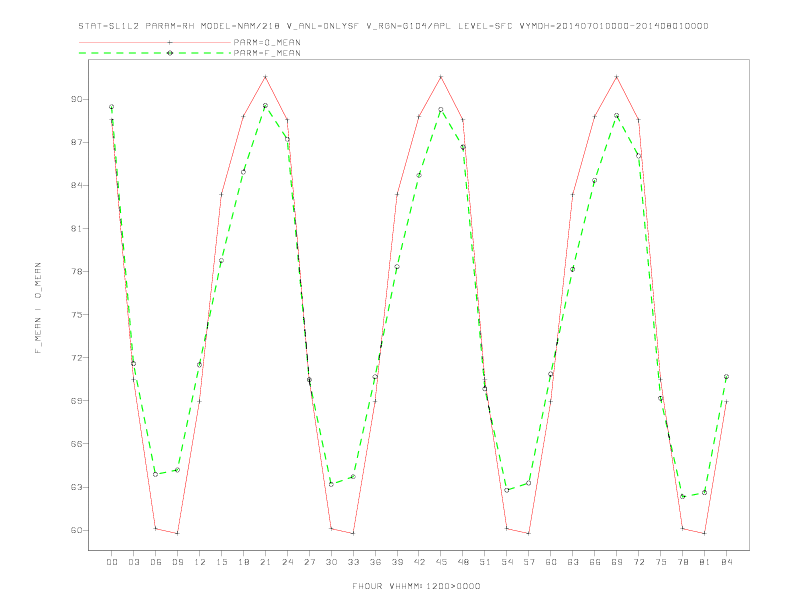Click the PARM=O_MEAN legend label
792x612 pixels.
point(267,42)
